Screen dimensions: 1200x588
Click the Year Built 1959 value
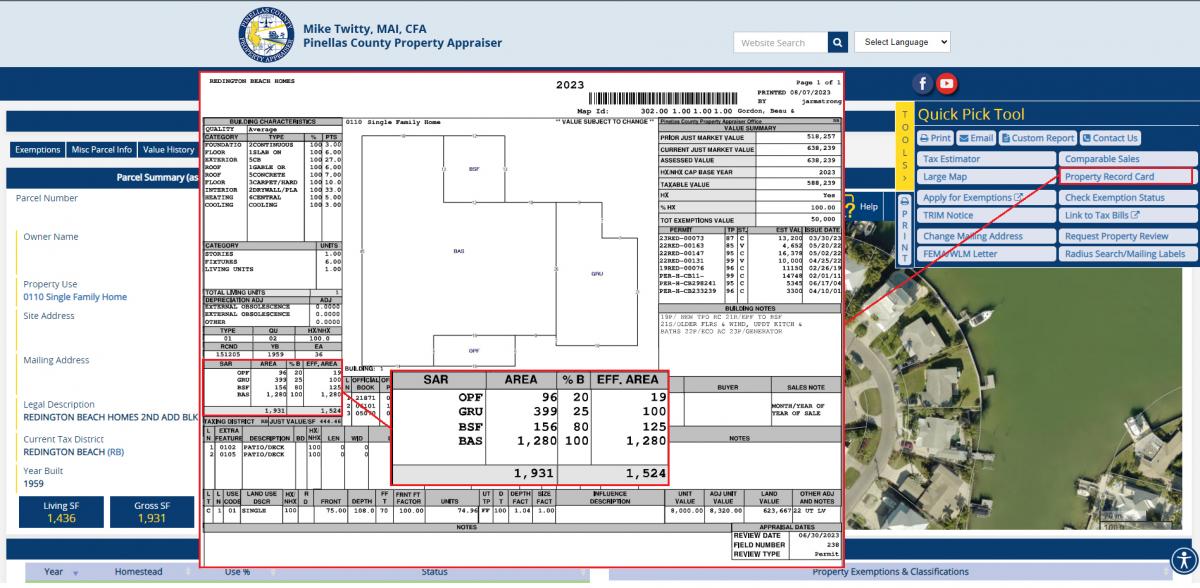pyautogui.click(x=34, y=484)
